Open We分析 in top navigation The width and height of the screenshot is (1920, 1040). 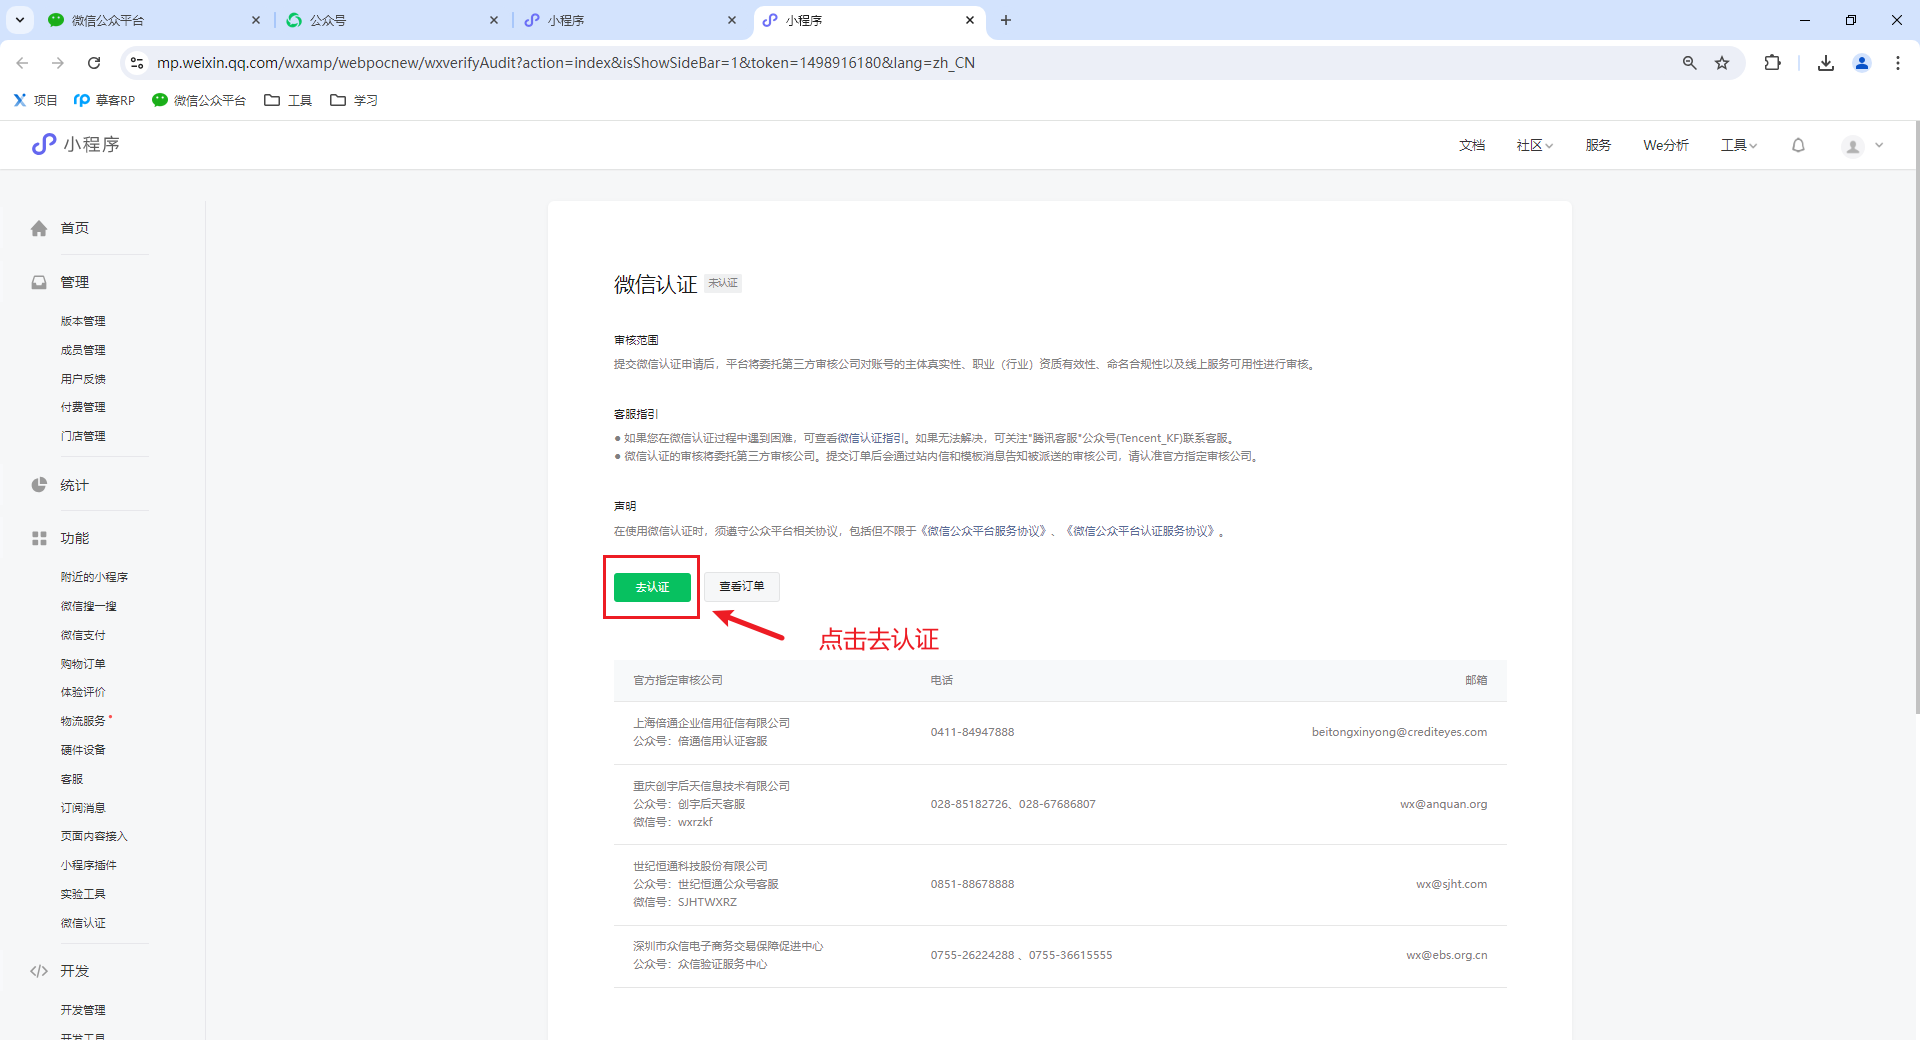(x=1666, y=145)
